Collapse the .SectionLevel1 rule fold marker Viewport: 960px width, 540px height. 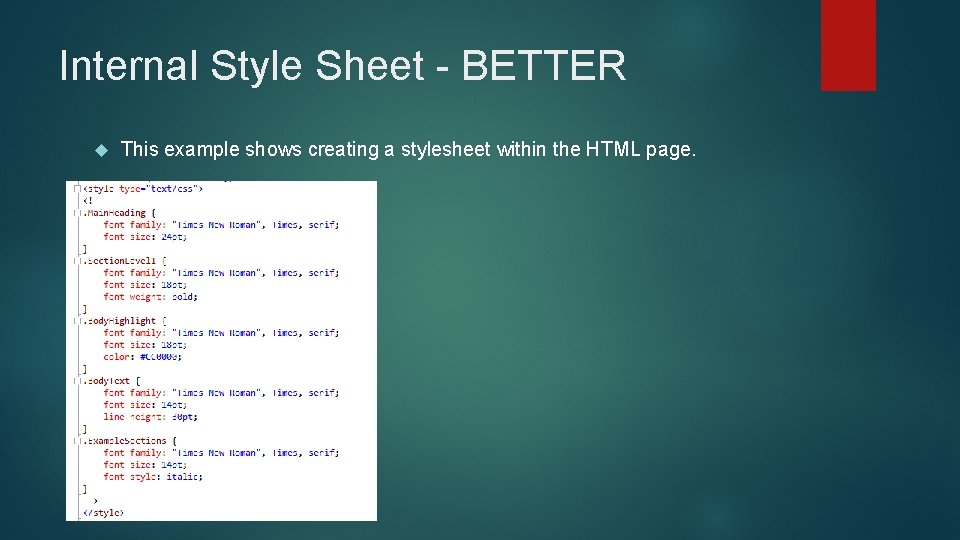point(77,261)
